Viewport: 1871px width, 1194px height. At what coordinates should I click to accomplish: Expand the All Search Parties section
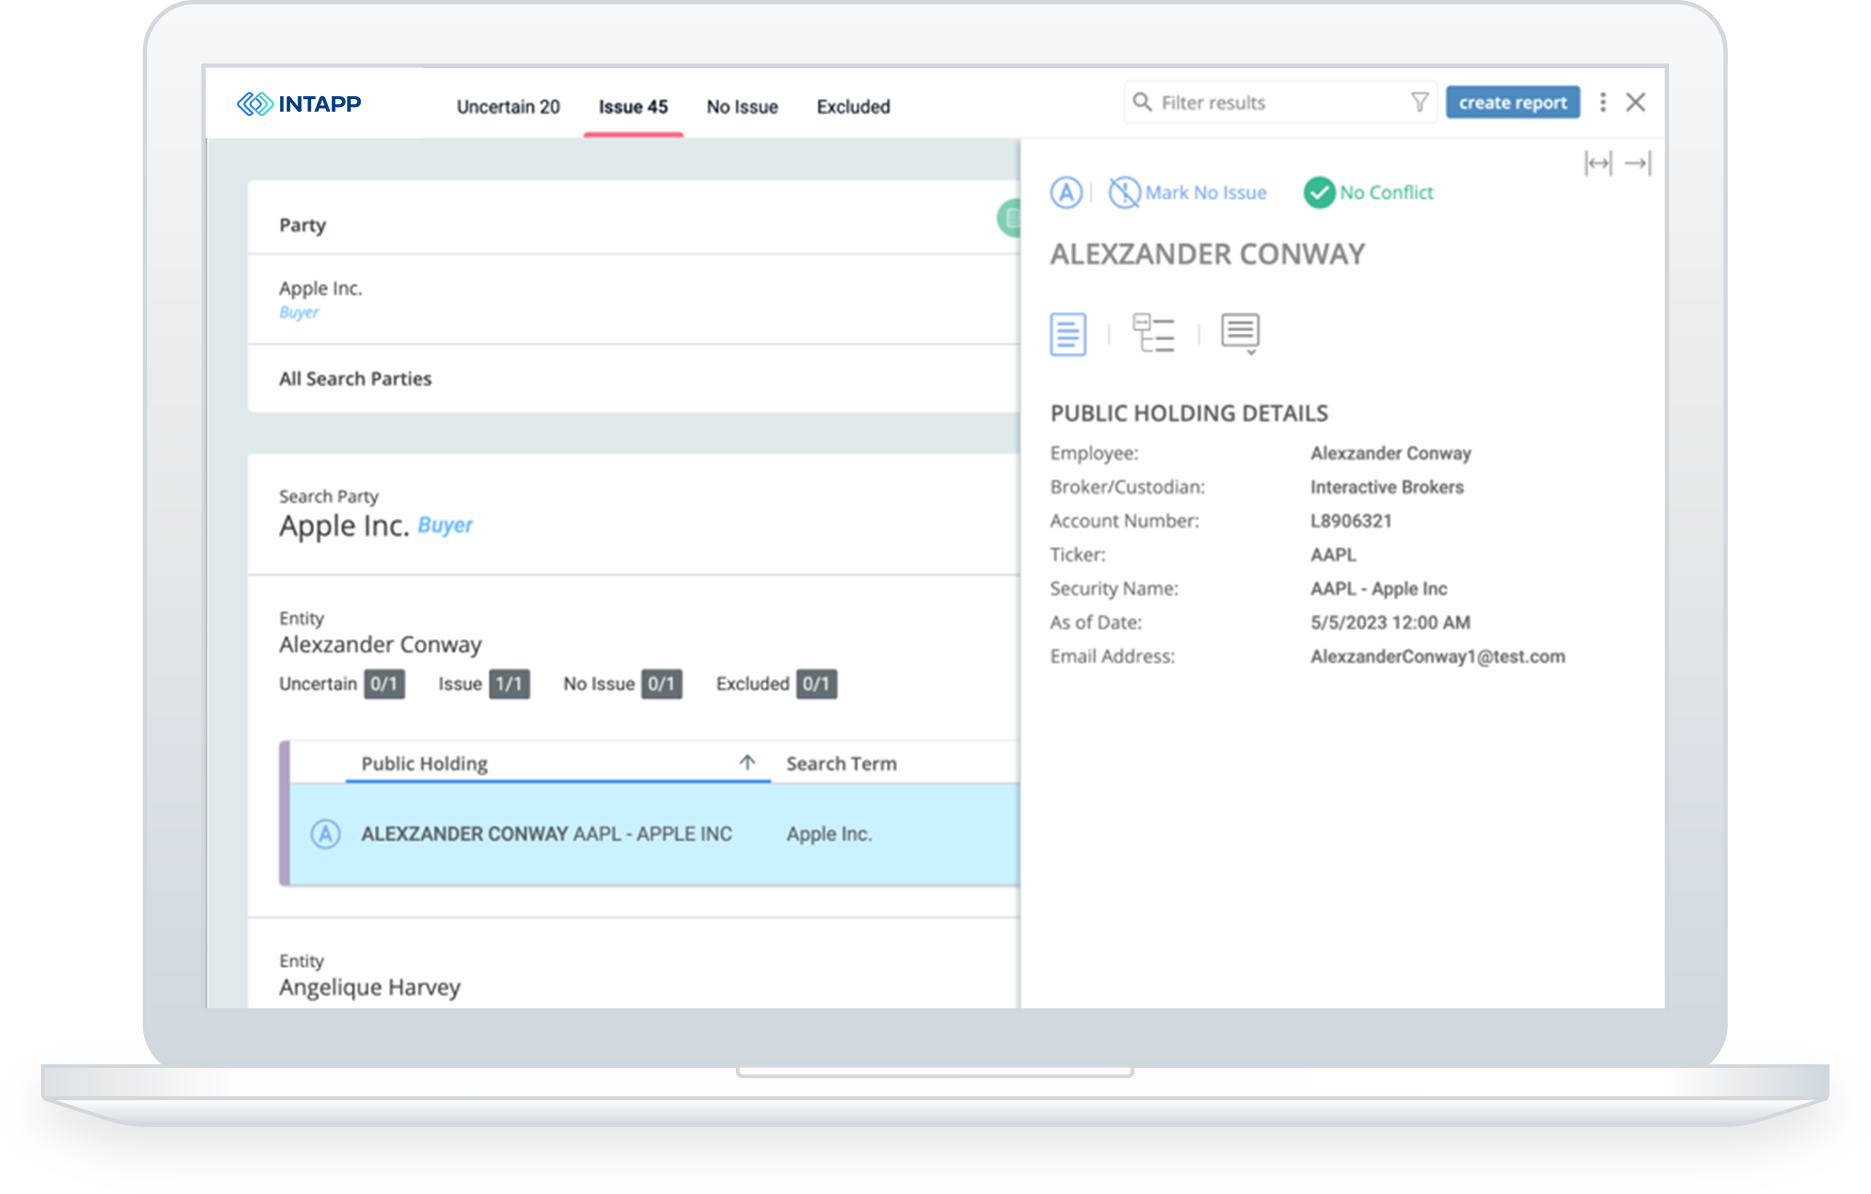355,378
